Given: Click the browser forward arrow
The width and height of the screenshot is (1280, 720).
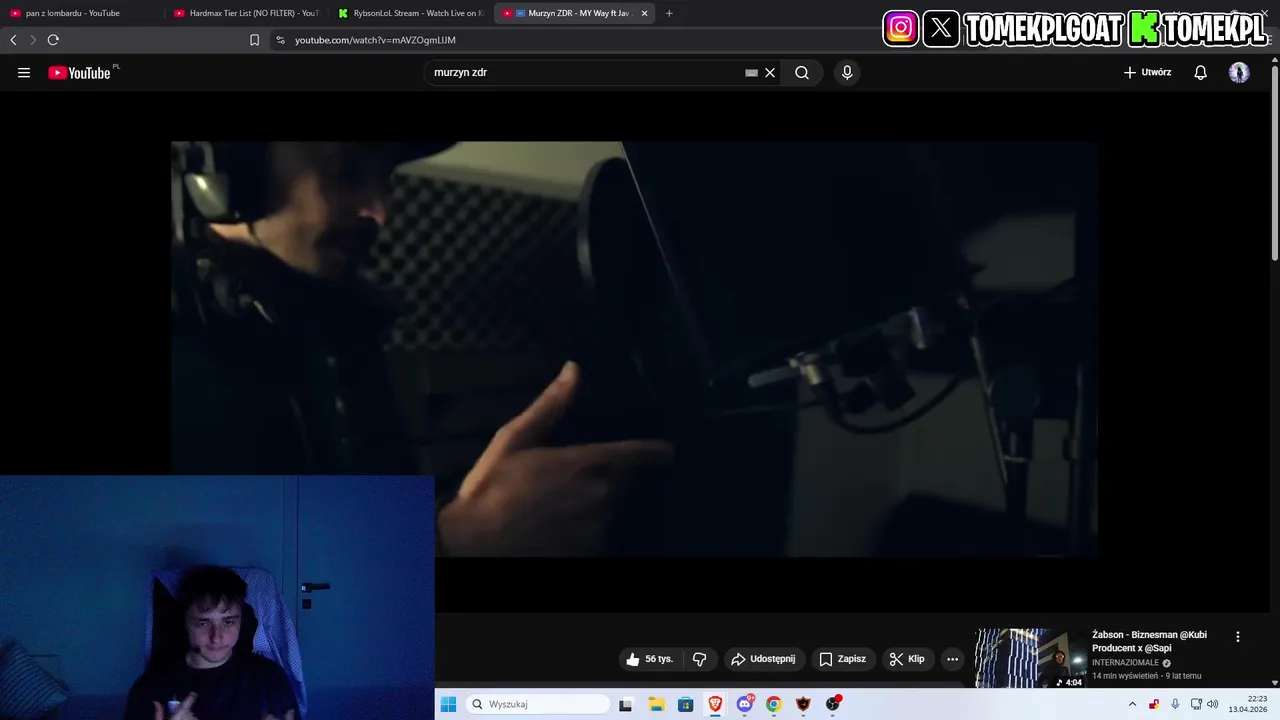Looking at the screenshot, I should pos(33,40).
